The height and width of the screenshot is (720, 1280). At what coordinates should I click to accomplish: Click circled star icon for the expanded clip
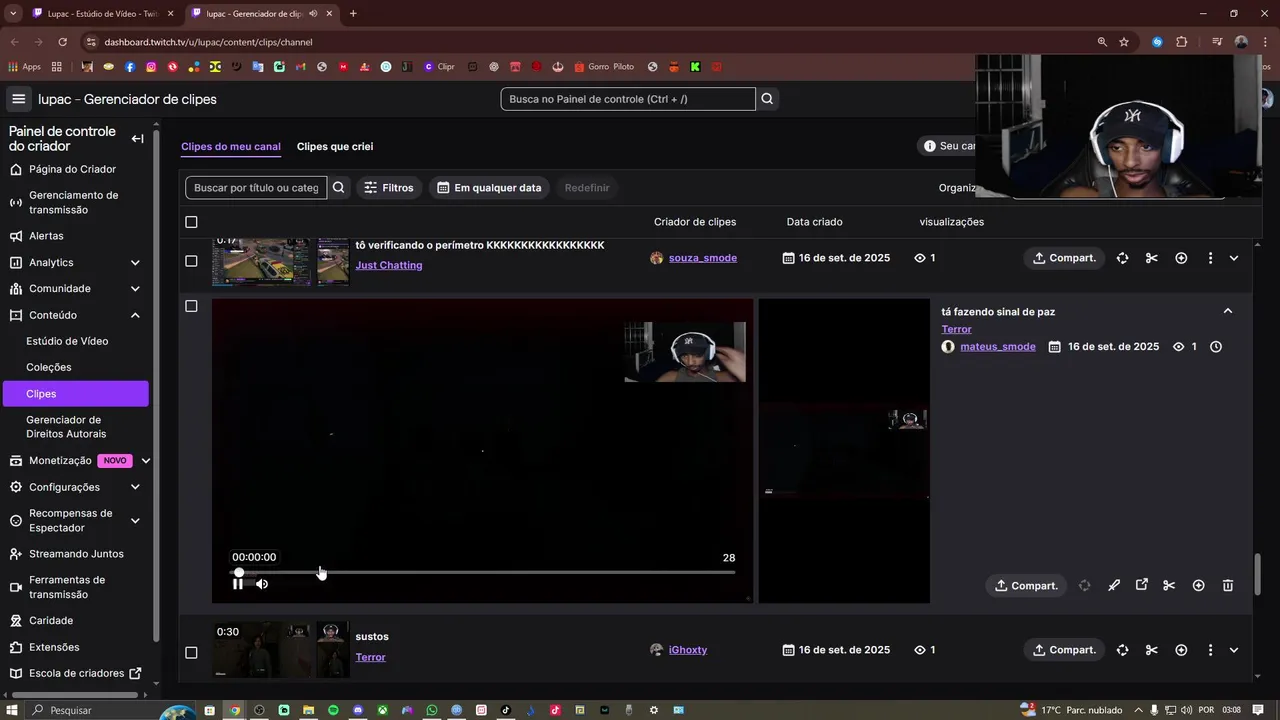point(1198,586)
